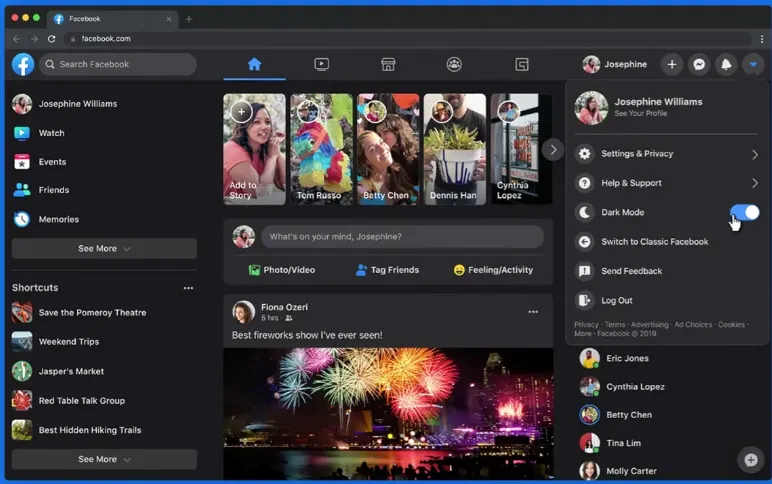Go back in browser history
This screenshot has width=772, height=484.
click(16, 38)
